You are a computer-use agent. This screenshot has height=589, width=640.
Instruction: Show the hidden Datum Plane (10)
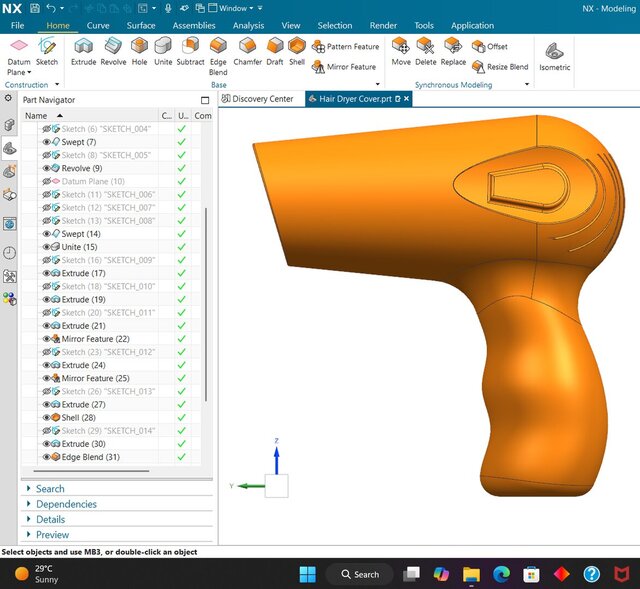pyautogui.click(x=46, y=181)
